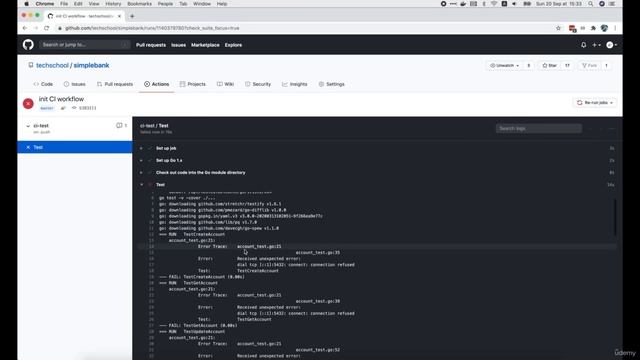Viewport: 640px width, 360px height.
Task: Switch to the repository Pull requests tab
Action: (115, 84)
